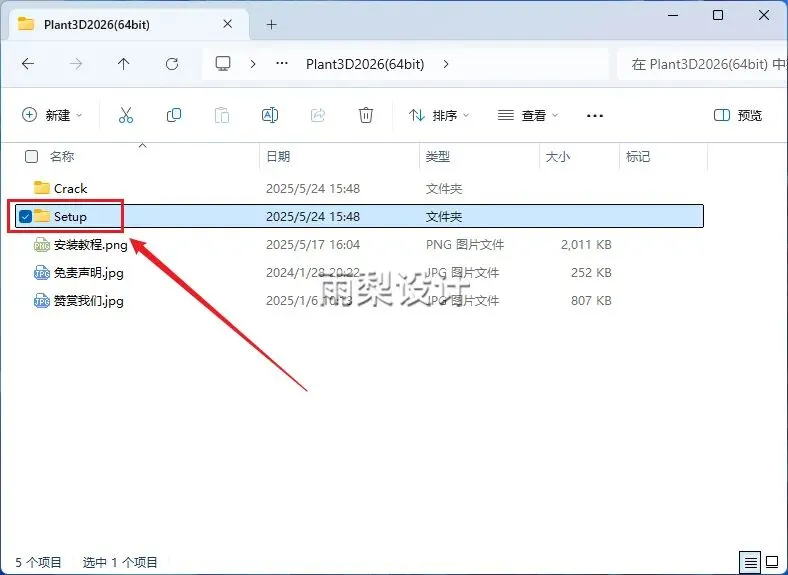Screen dimensions: 788x575
Task: Select the 免责声明.jpg file name
Action: pos(88,273)
